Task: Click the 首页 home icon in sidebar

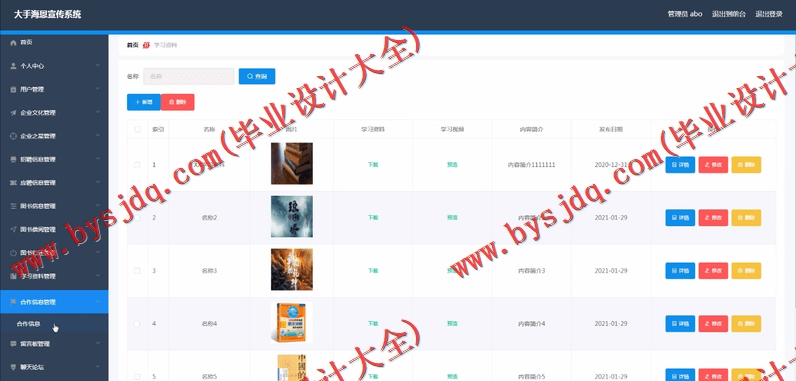Action: (14, 43)
